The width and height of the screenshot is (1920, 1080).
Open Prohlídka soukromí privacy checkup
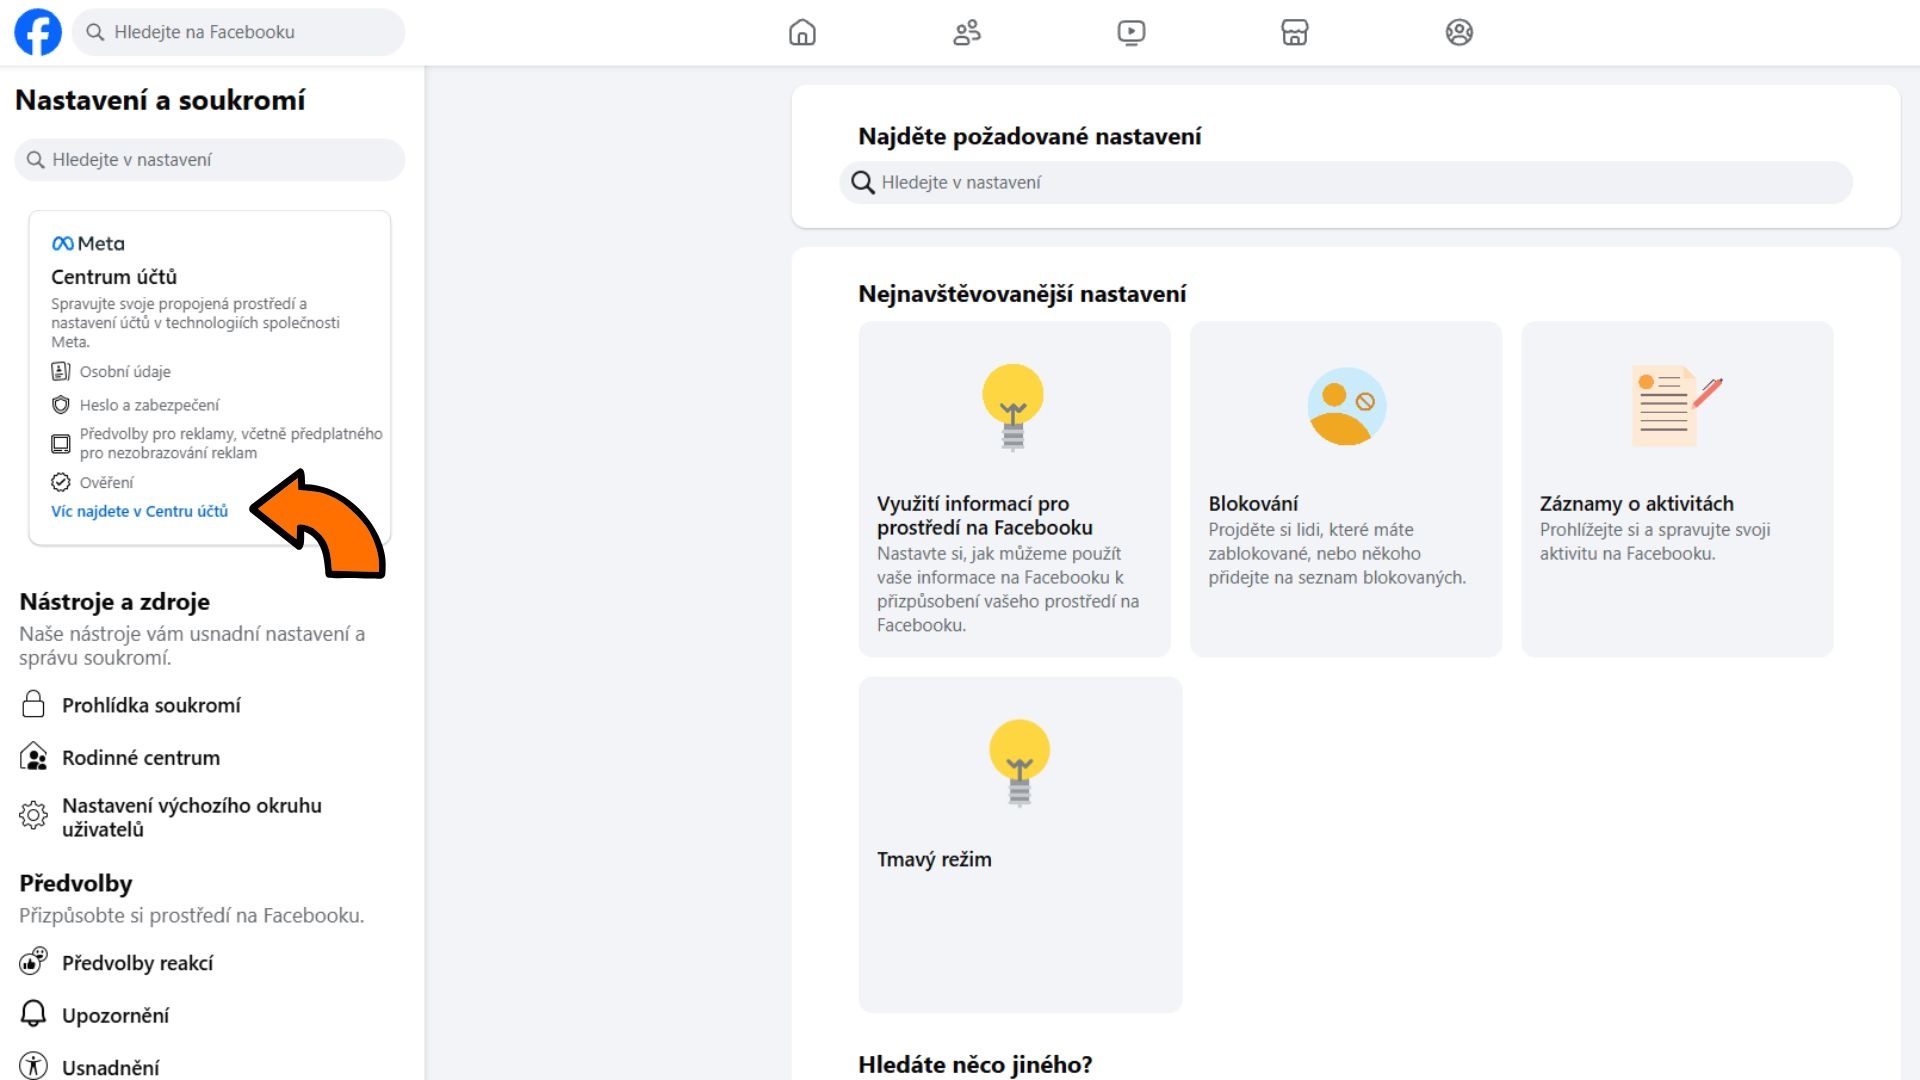click(x=151, y=705)
